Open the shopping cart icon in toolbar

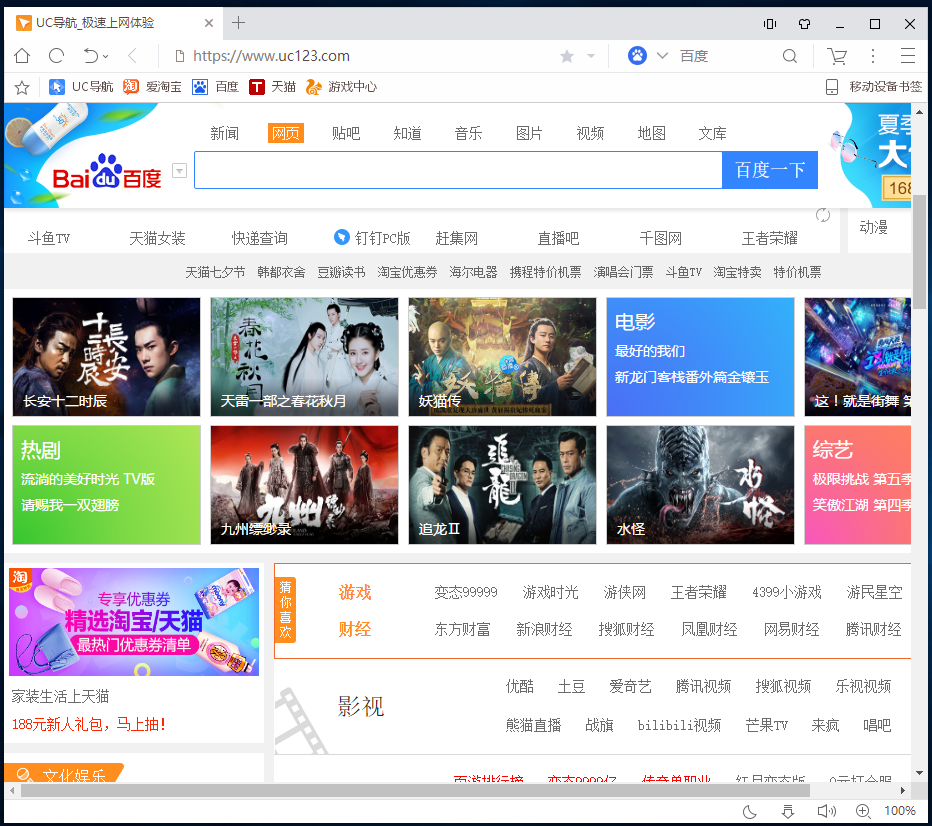(837, 56)
